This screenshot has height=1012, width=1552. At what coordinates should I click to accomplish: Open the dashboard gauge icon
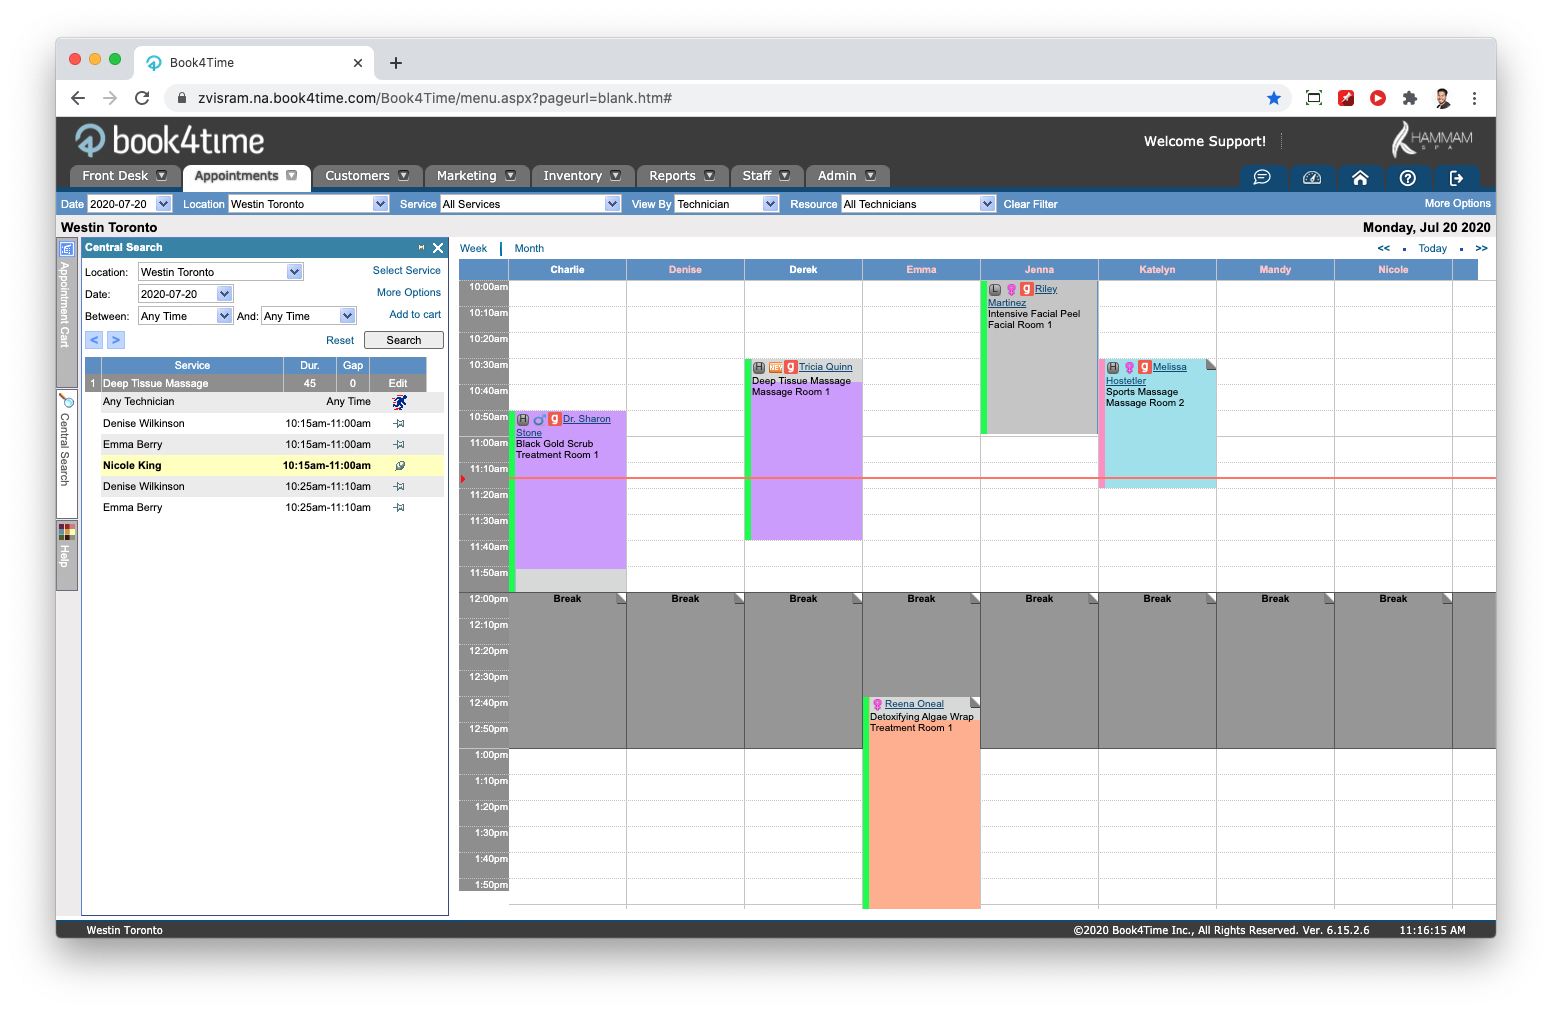pos(1312,177)
